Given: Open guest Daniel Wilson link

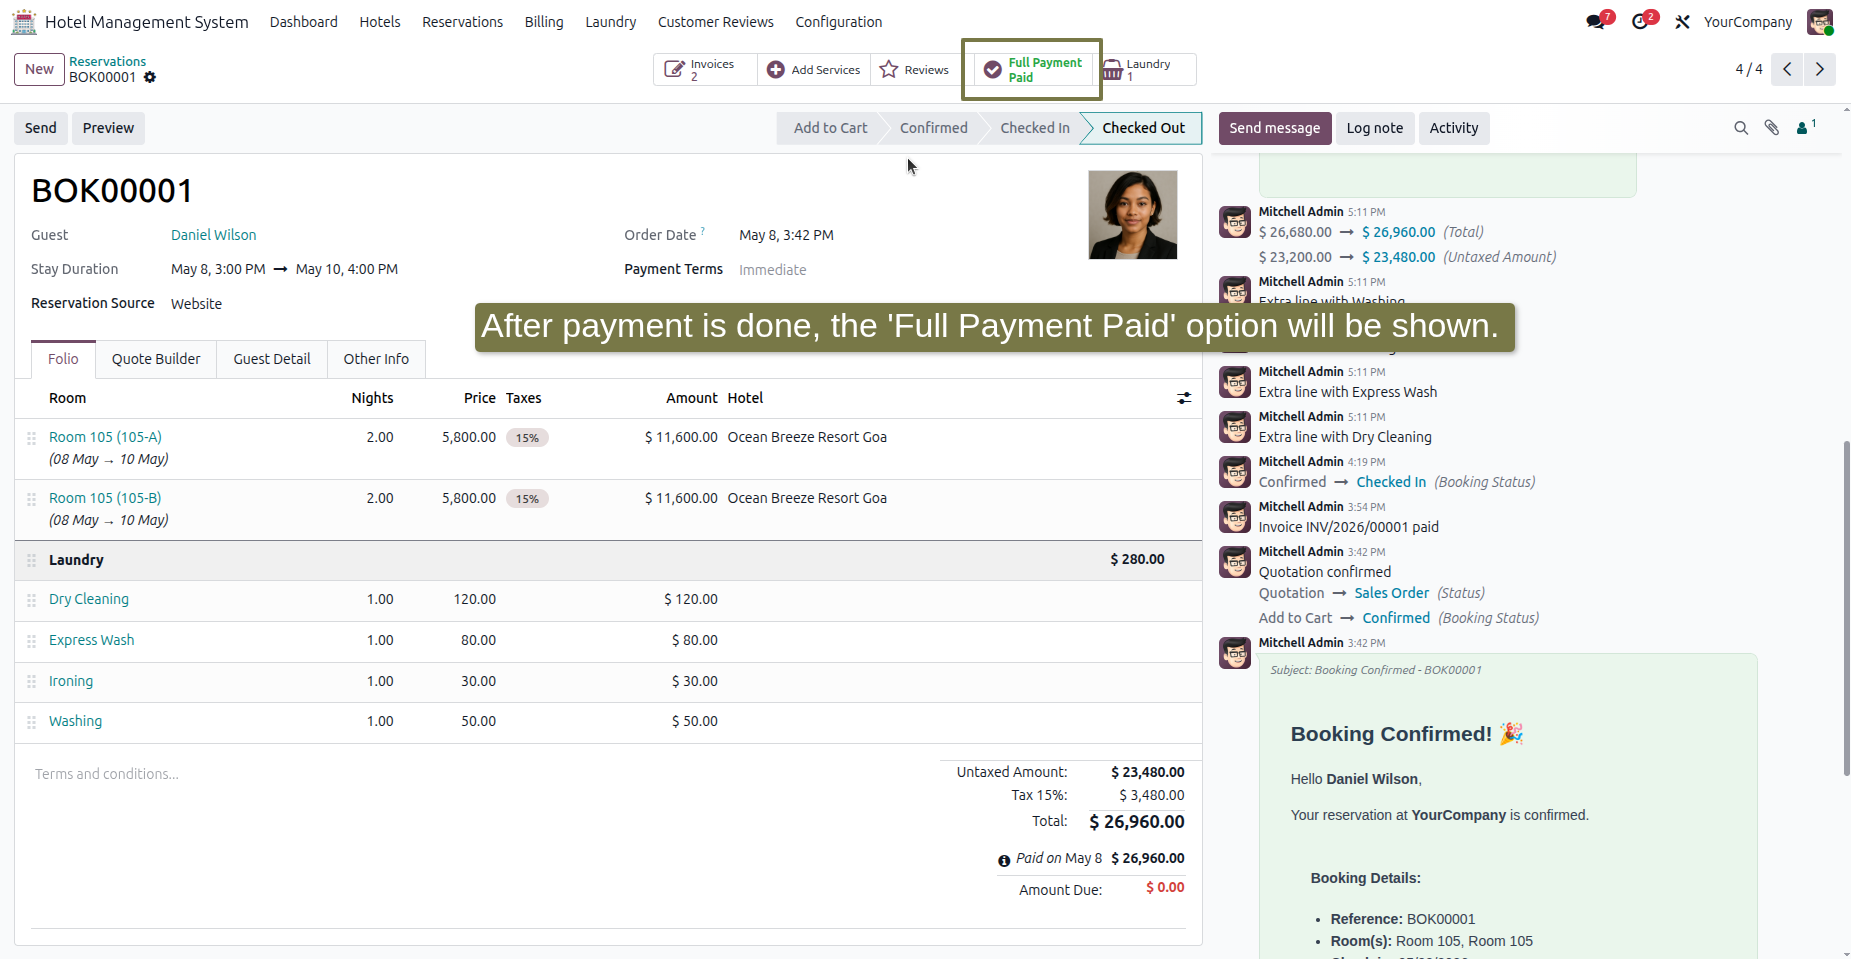Looking at the screenshot, I should coord(214,235).
